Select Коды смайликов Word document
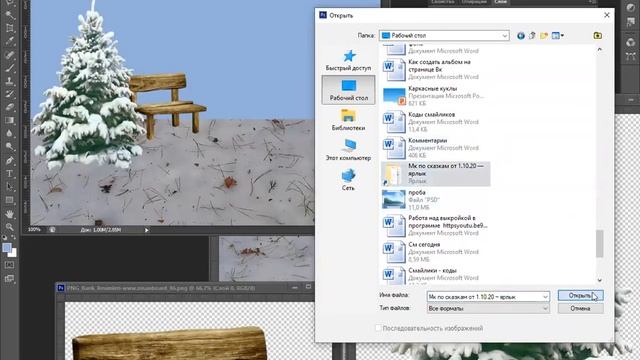The width and height of the screenshot is (640, 360). point(436,122)
